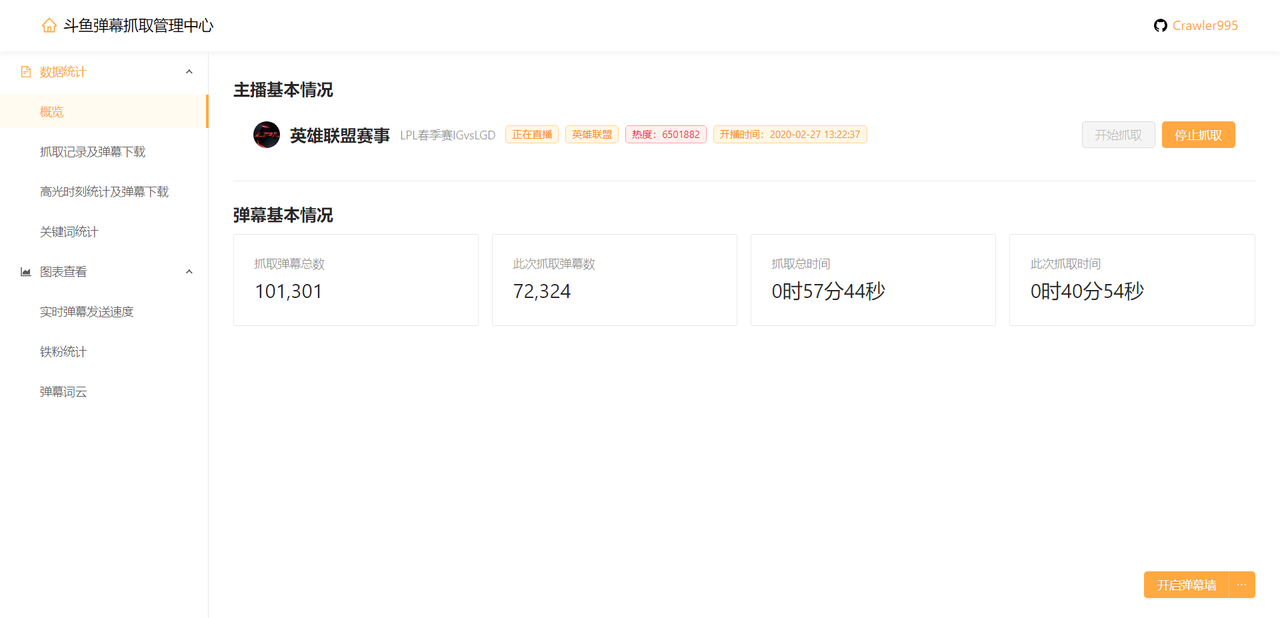Click the streamer avatar for 英雄联盟赛事

(x=266, y=135)
